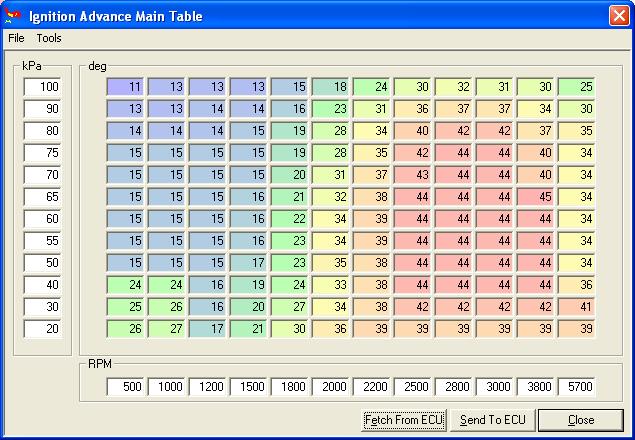Select the cell at 90 kPa, 2000 RPM
635x440 pixels.
point(330,109)
